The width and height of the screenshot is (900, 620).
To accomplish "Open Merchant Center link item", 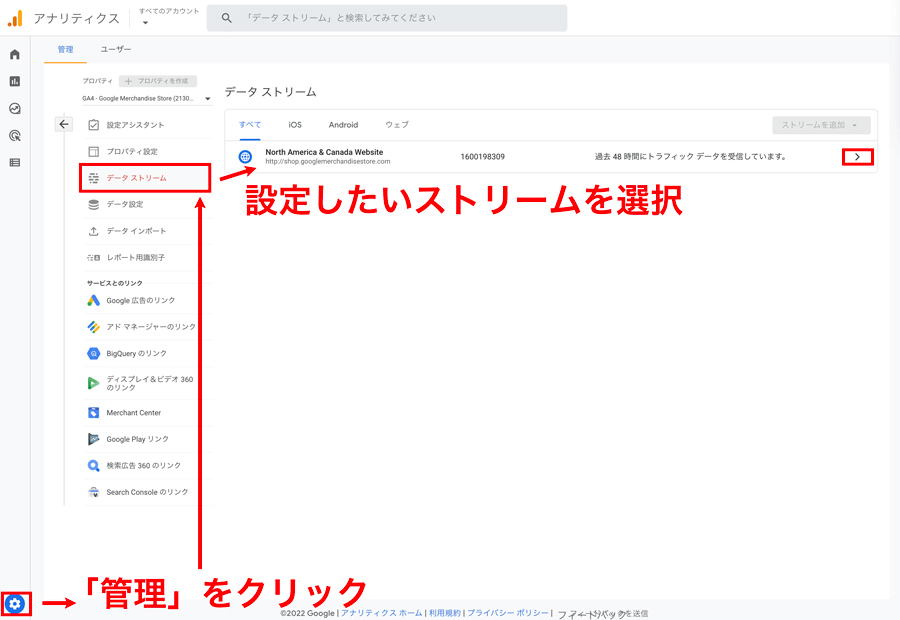I will click(x=148, y=413).
